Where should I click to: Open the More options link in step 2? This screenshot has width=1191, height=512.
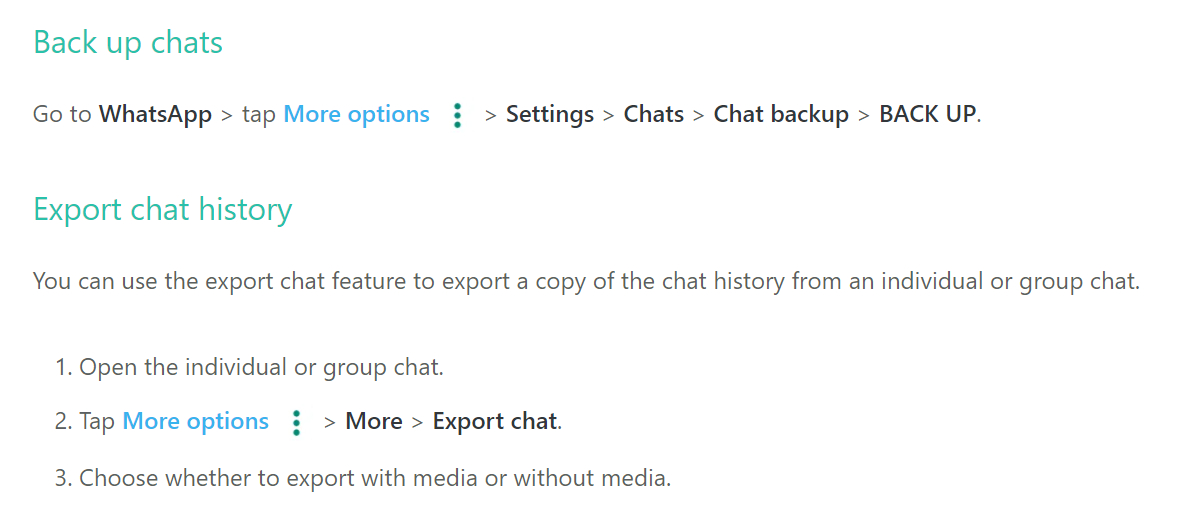(195, 422)
